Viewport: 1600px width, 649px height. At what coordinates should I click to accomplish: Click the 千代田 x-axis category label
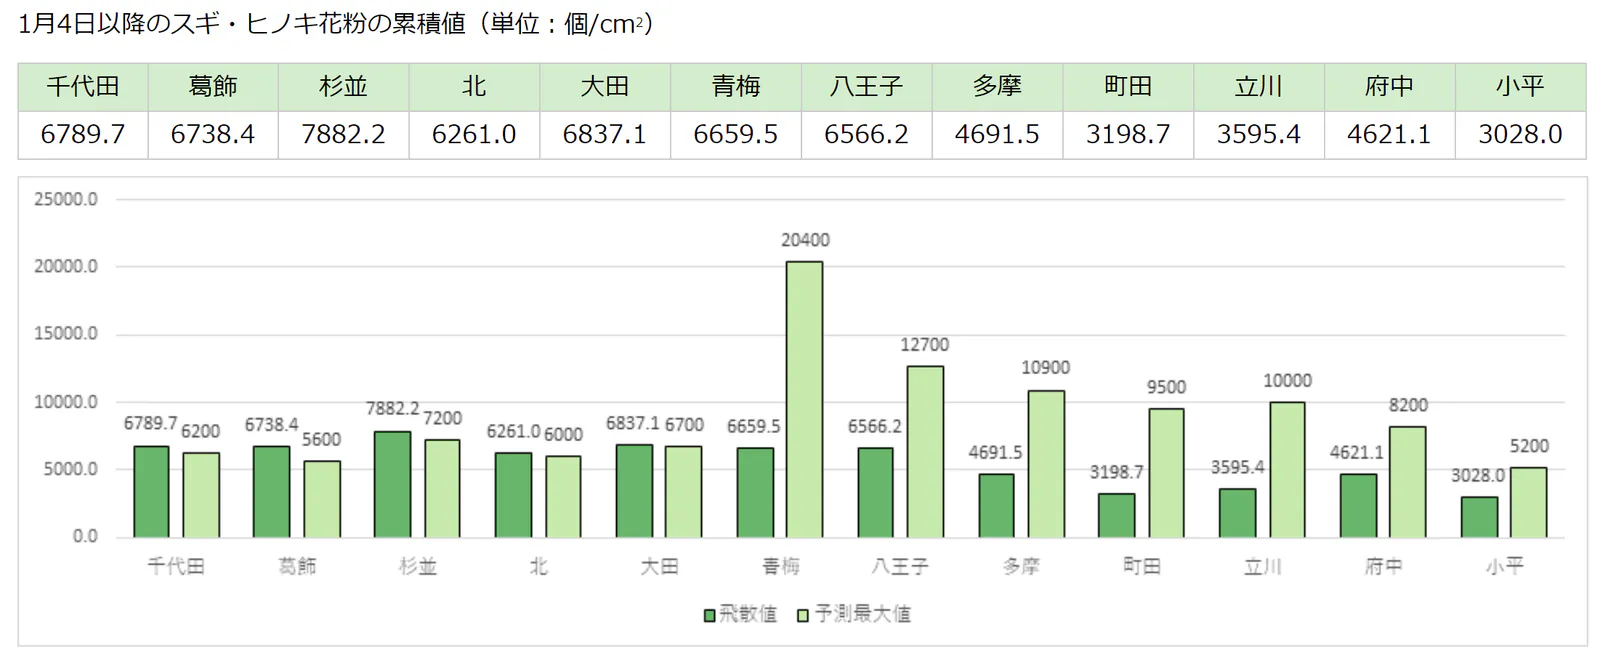[x=176, y=567]
